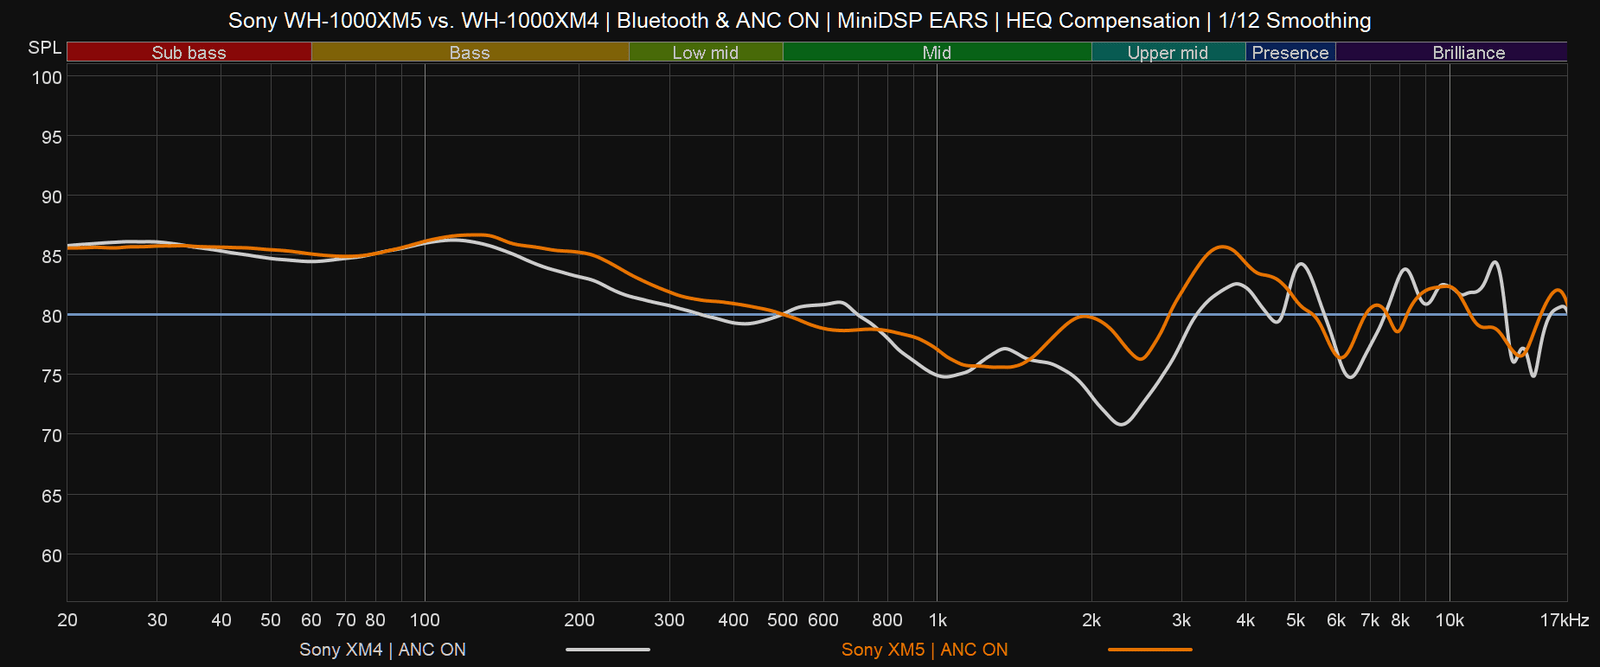Select the Bass frequency band header
The image size is (1600, 667).
coord(470,52)
